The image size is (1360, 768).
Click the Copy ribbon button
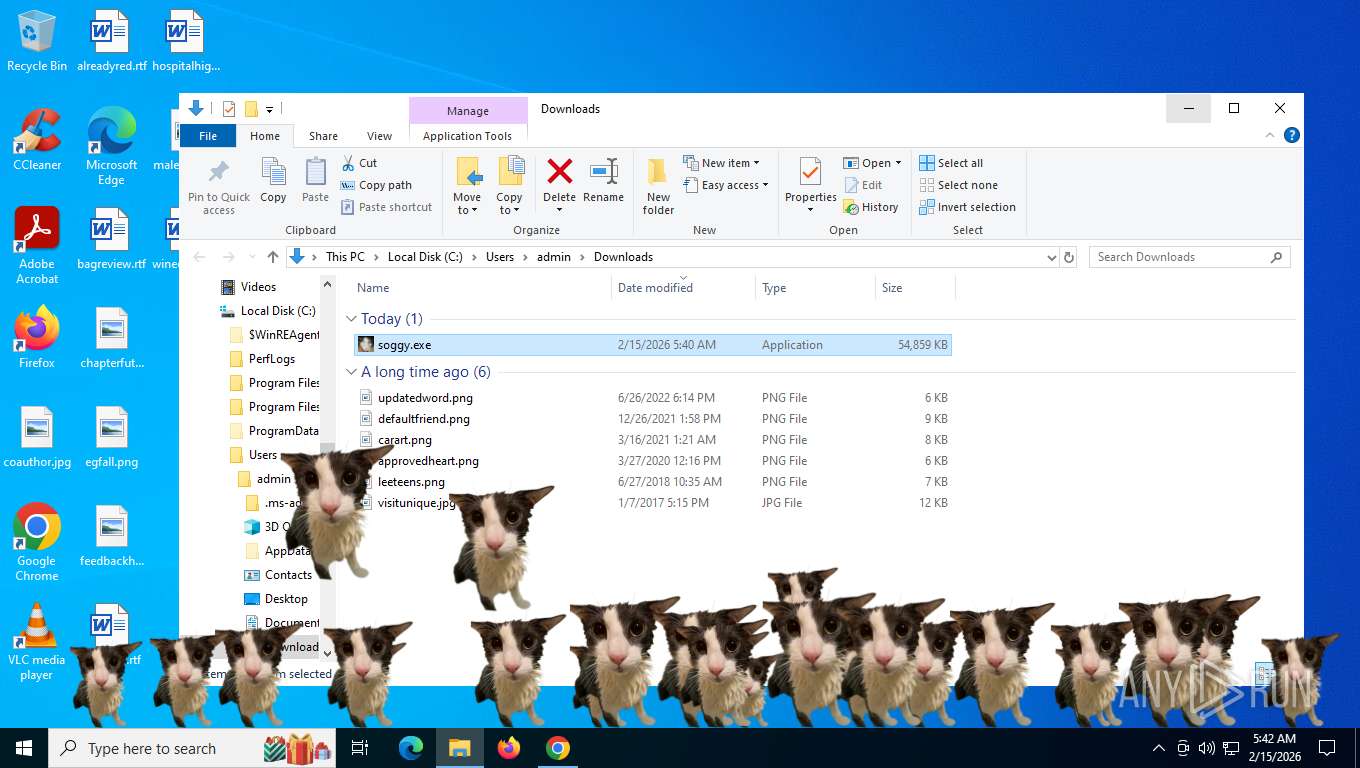(x=273, y=181)
